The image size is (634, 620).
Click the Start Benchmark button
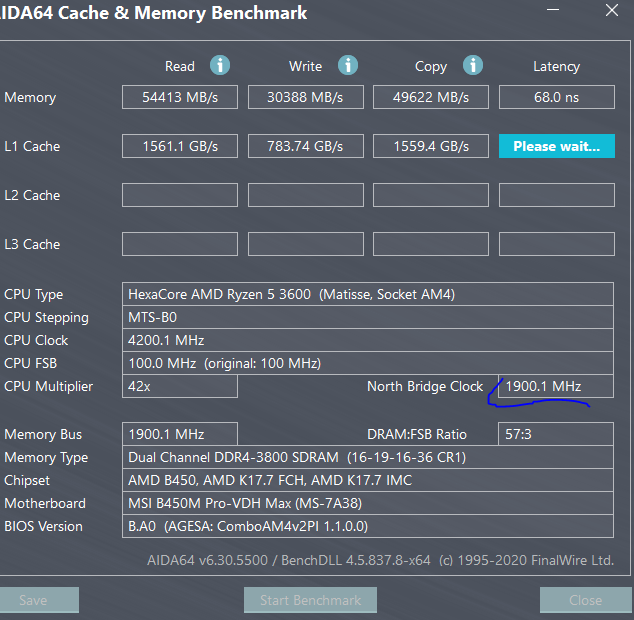point(311,600)
